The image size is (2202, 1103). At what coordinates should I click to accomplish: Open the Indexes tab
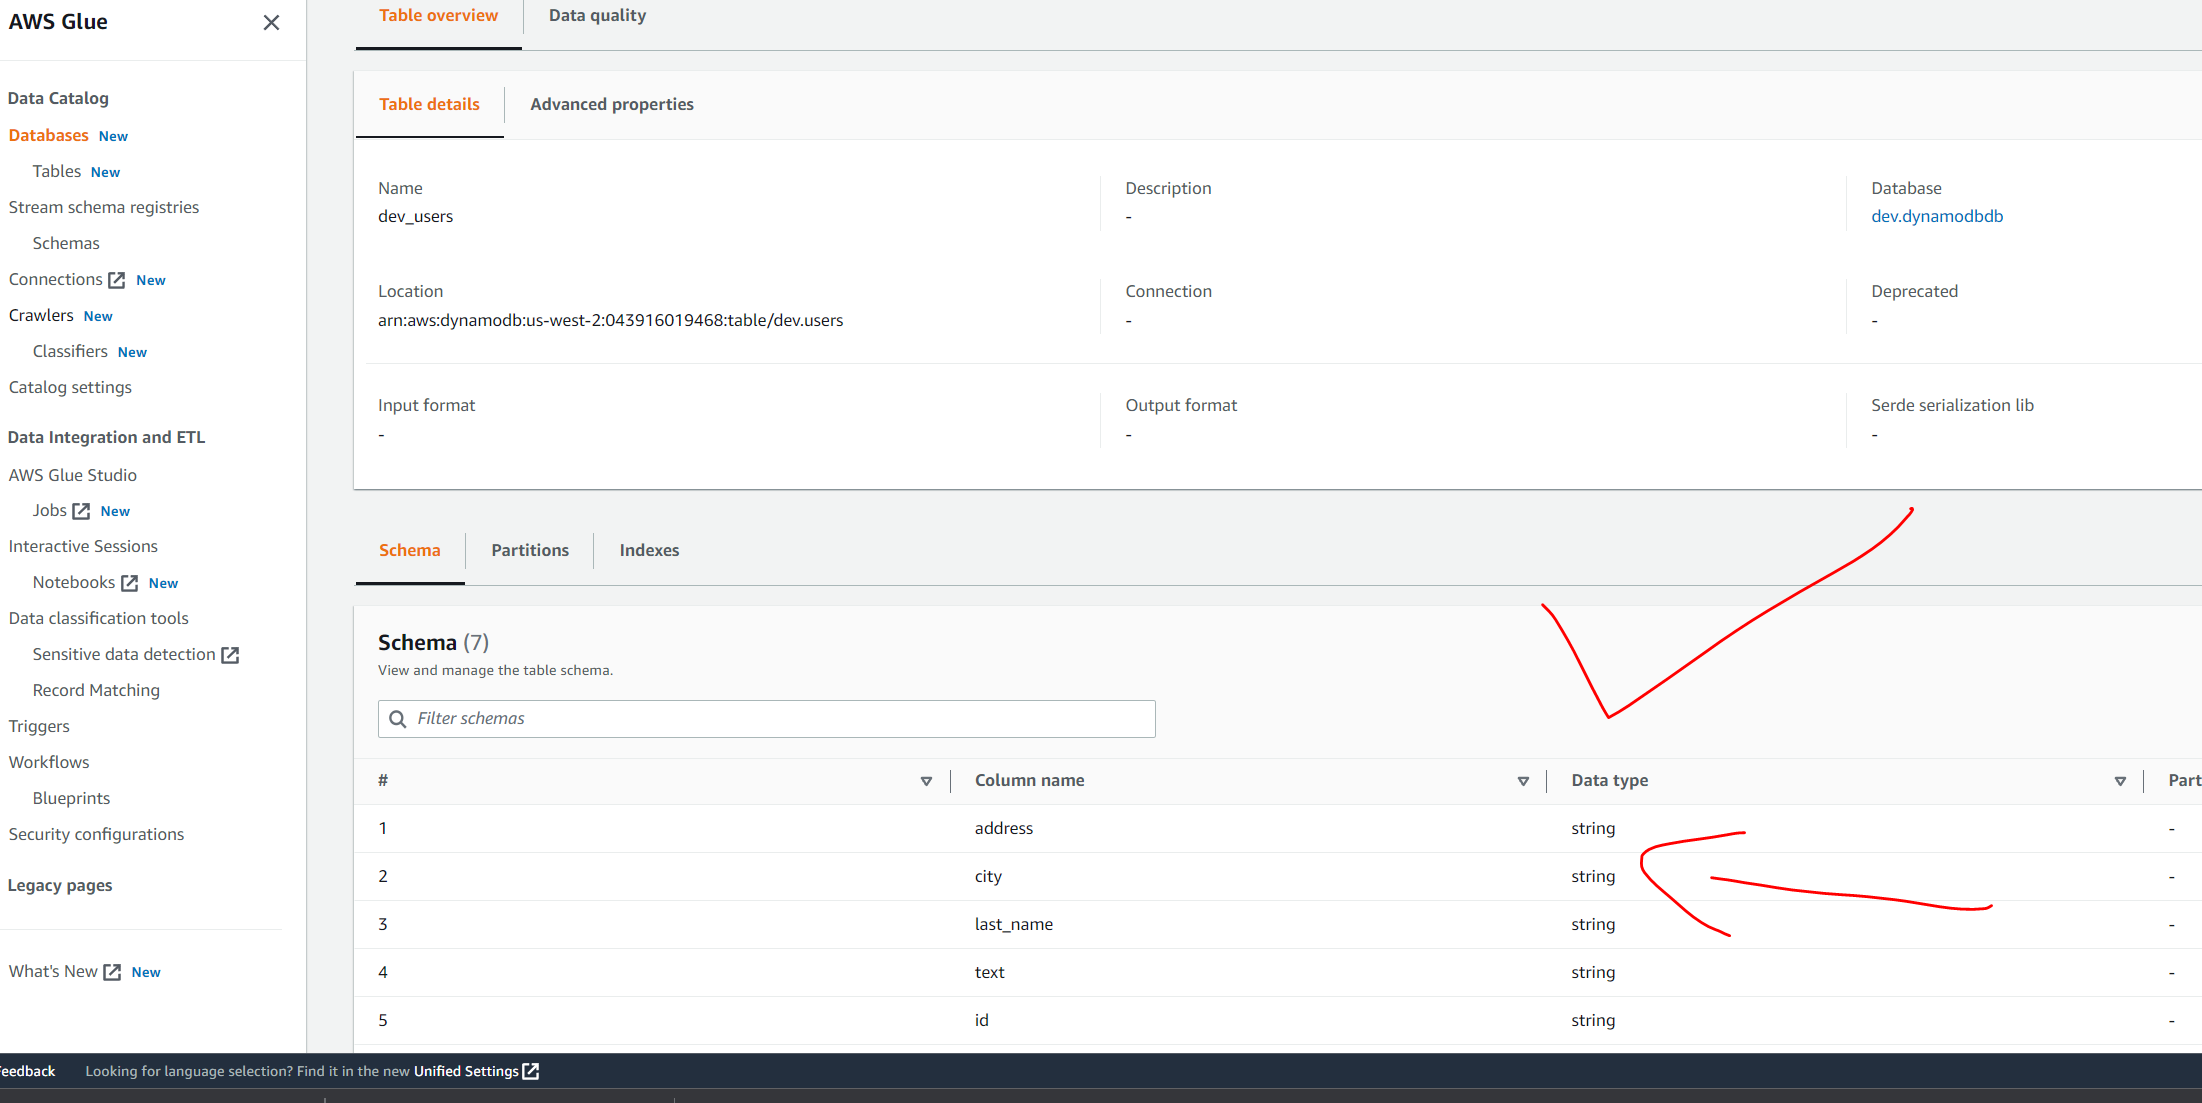[649, 550]
